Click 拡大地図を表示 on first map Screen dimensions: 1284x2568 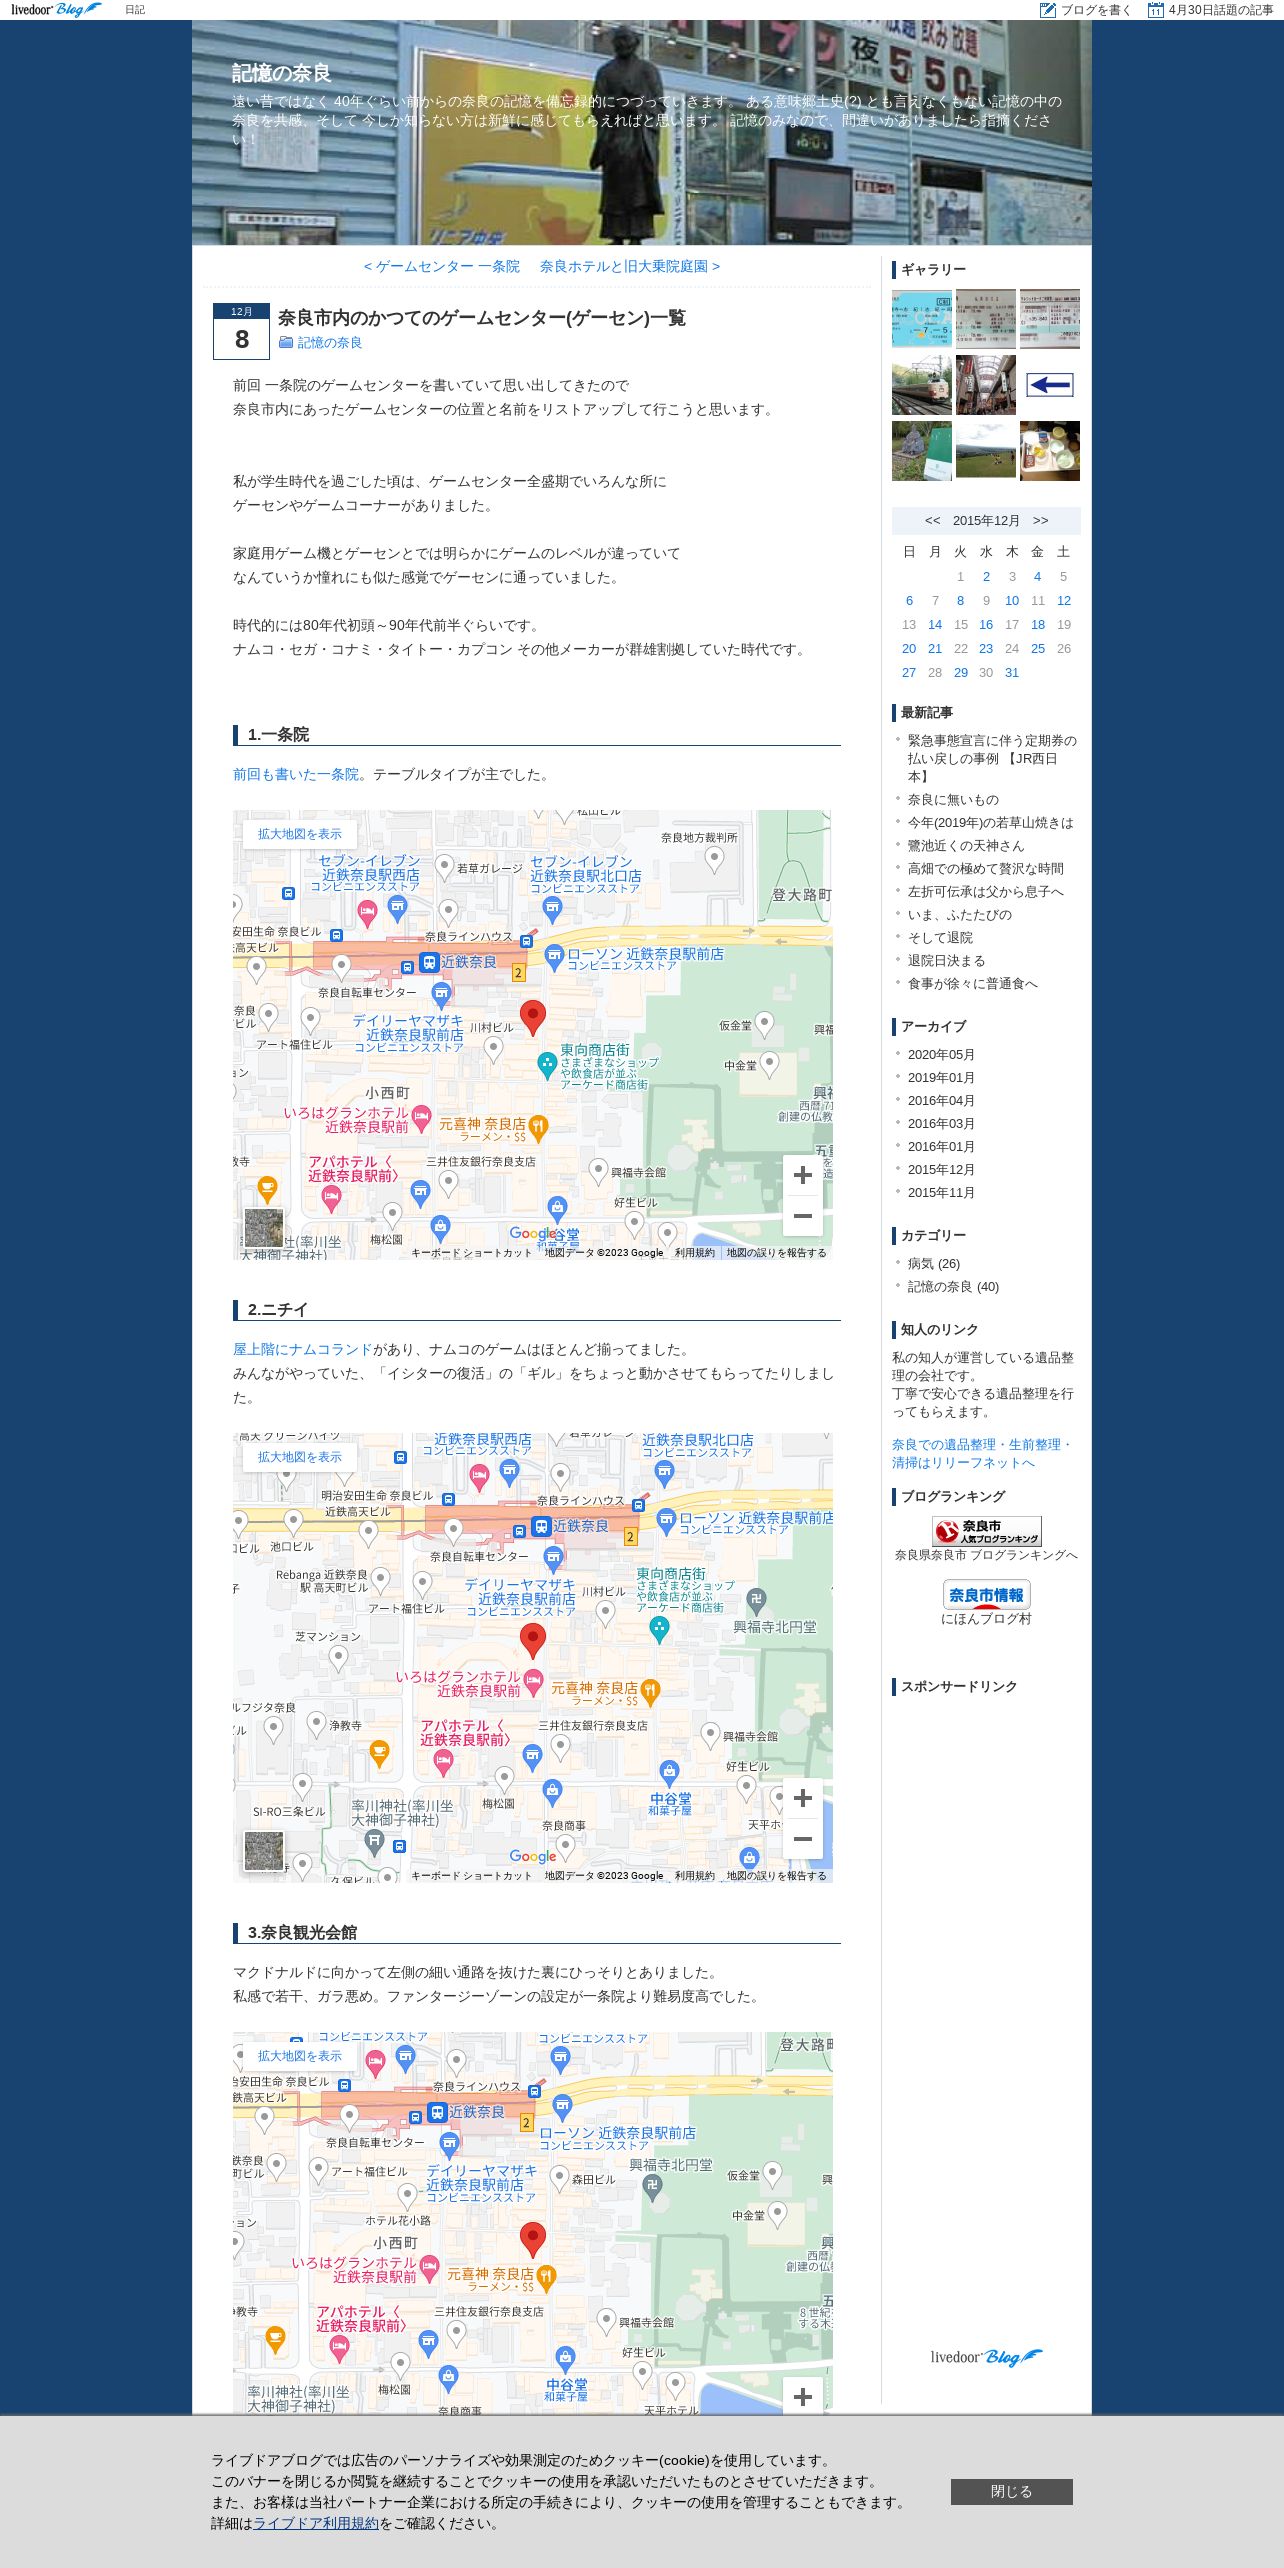[x=300, y=834]
